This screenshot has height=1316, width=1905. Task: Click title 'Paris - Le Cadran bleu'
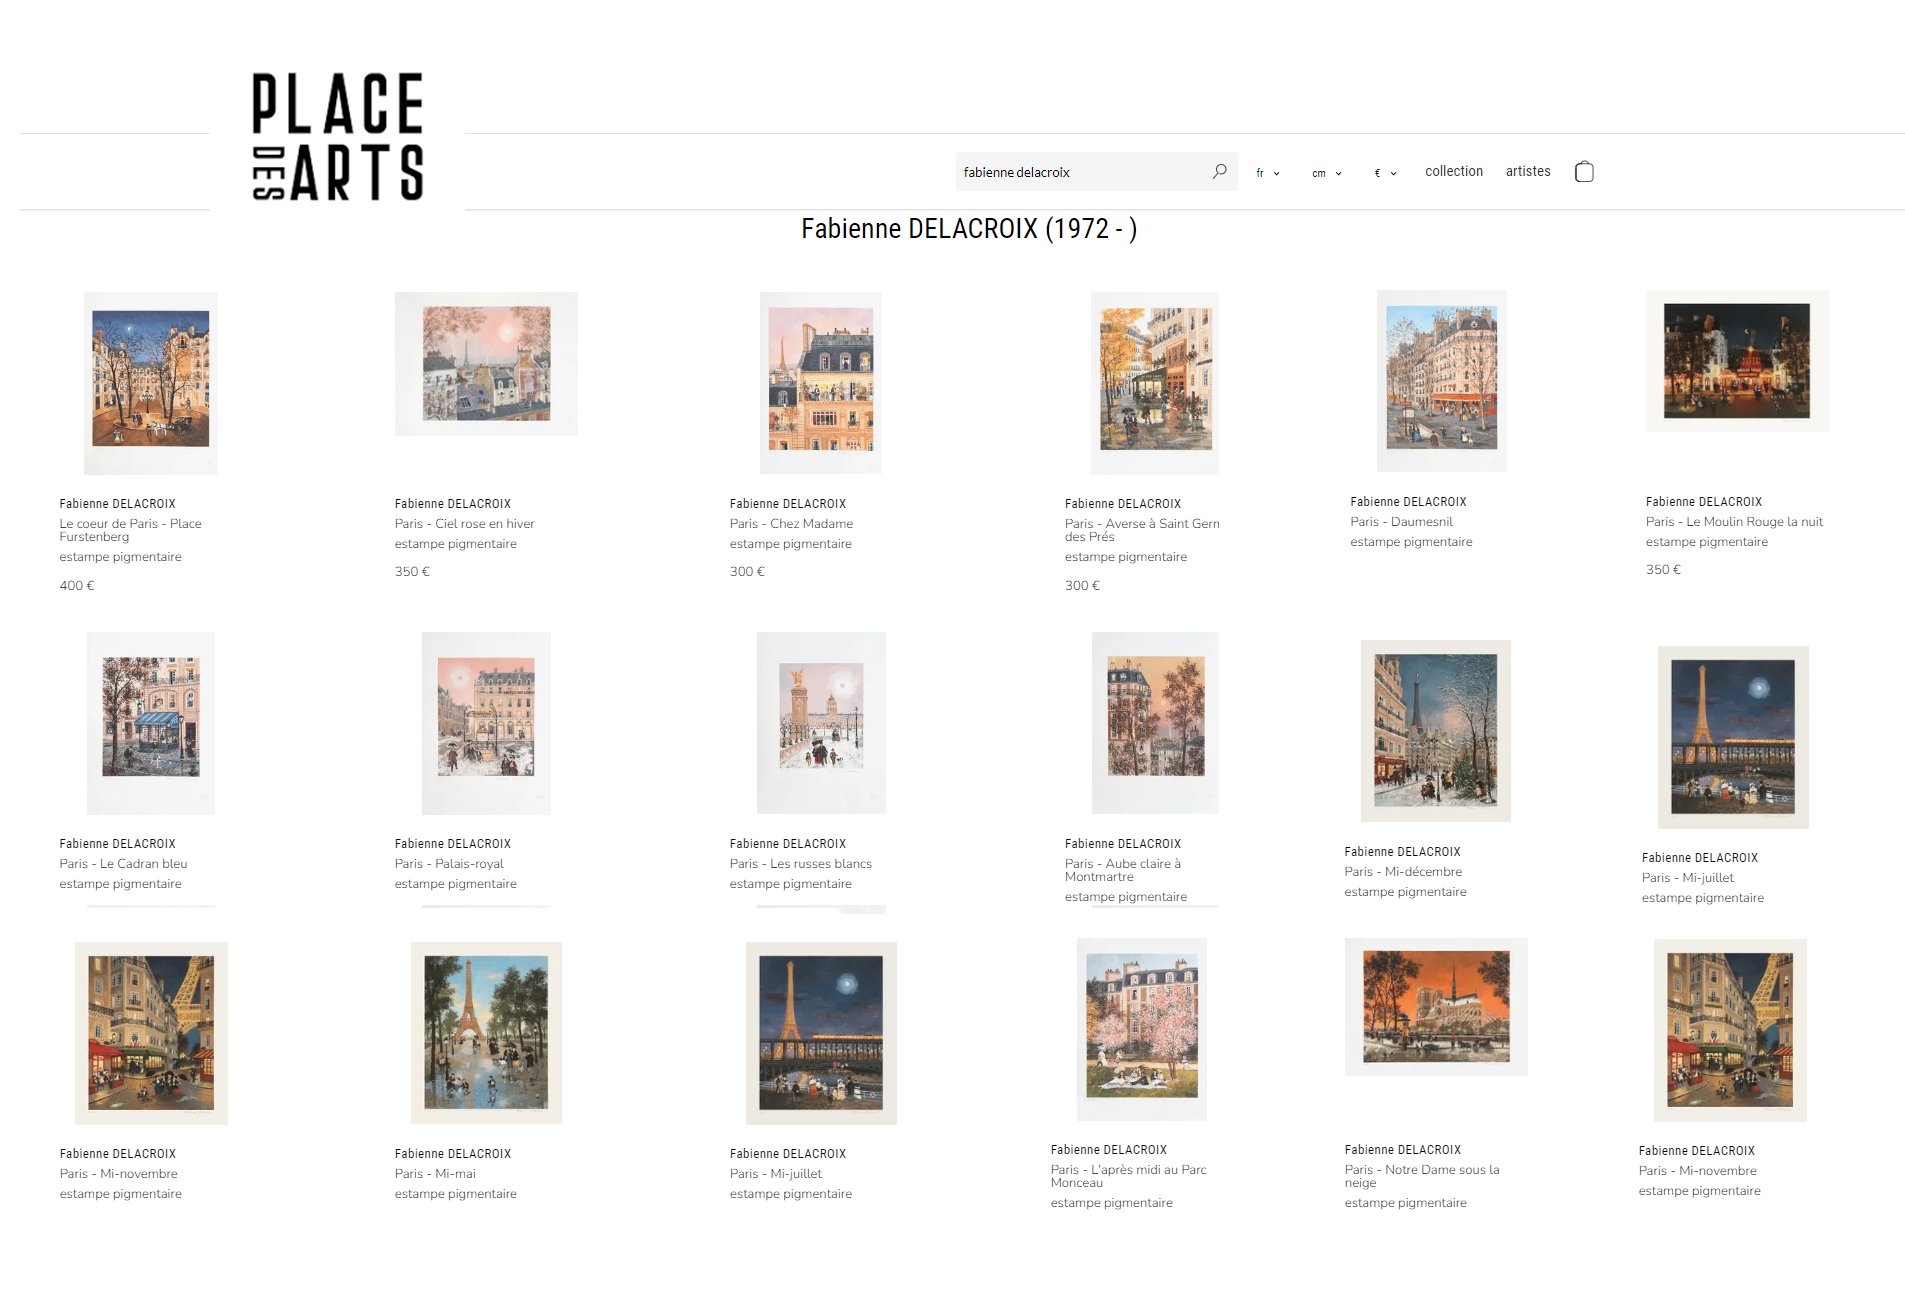[123, 864]
